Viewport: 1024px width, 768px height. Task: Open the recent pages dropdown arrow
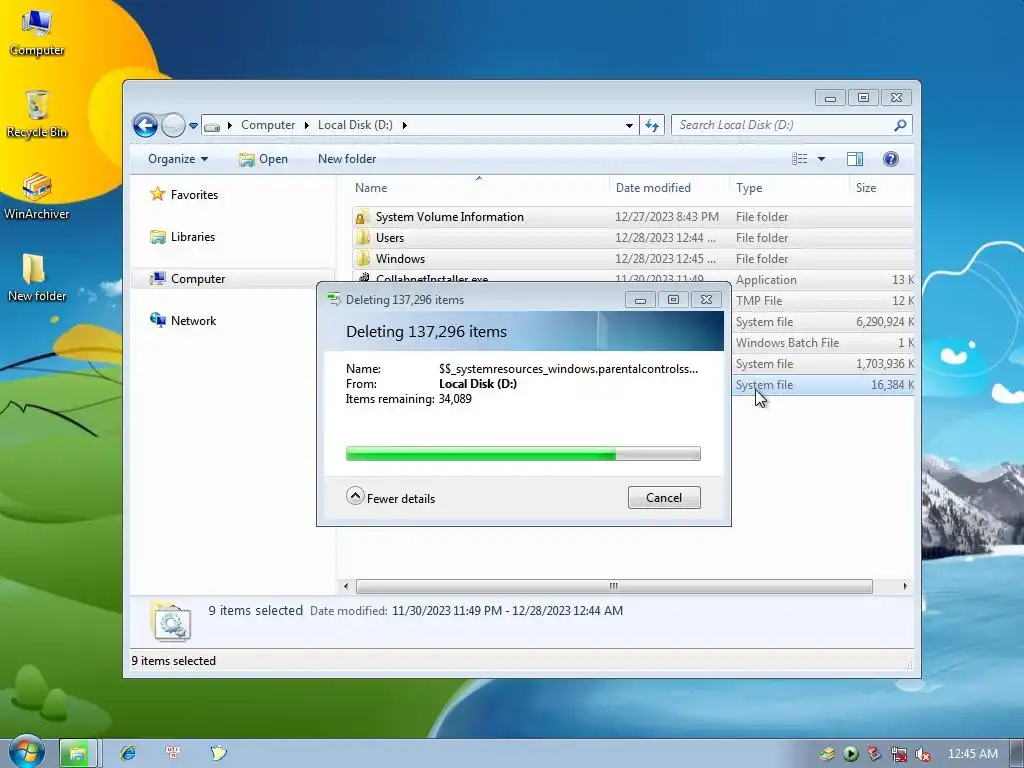pyautogui.click(x=193, y=125)
